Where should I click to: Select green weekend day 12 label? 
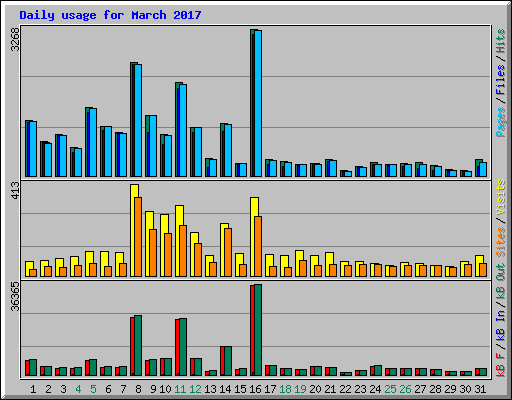pyautogui.click(x=195, y=389)
